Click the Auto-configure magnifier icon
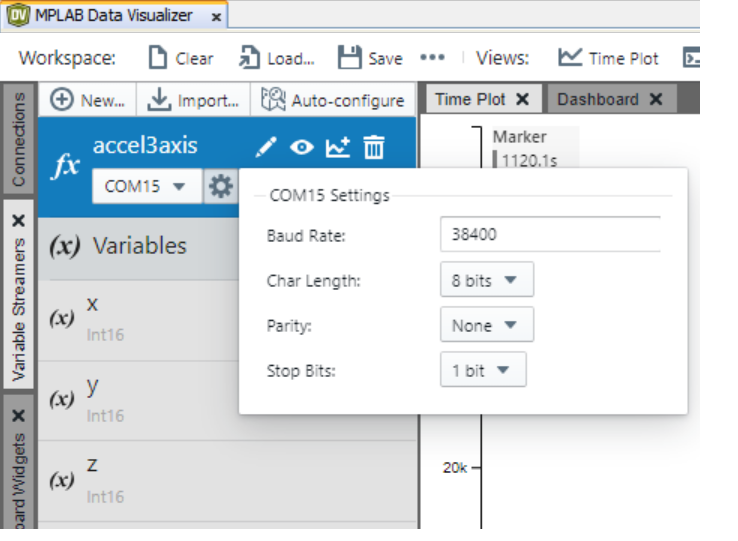The image size is (738, 541). coord(273,99)
